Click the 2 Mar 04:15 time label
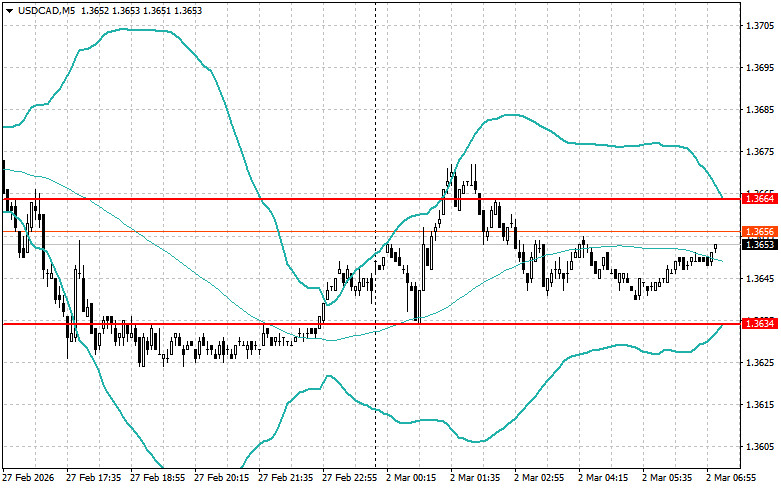 [x=603, y=478]
